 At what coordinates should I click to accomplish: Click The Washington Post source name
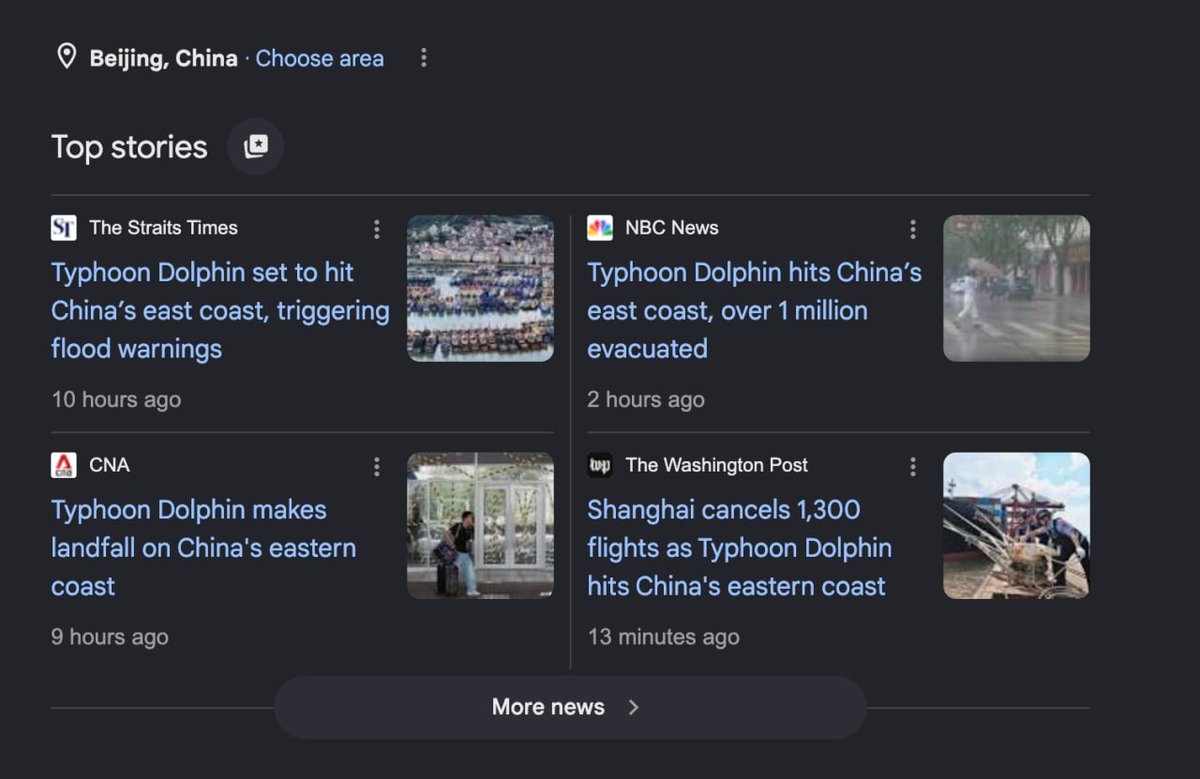(x=717, y=465)
